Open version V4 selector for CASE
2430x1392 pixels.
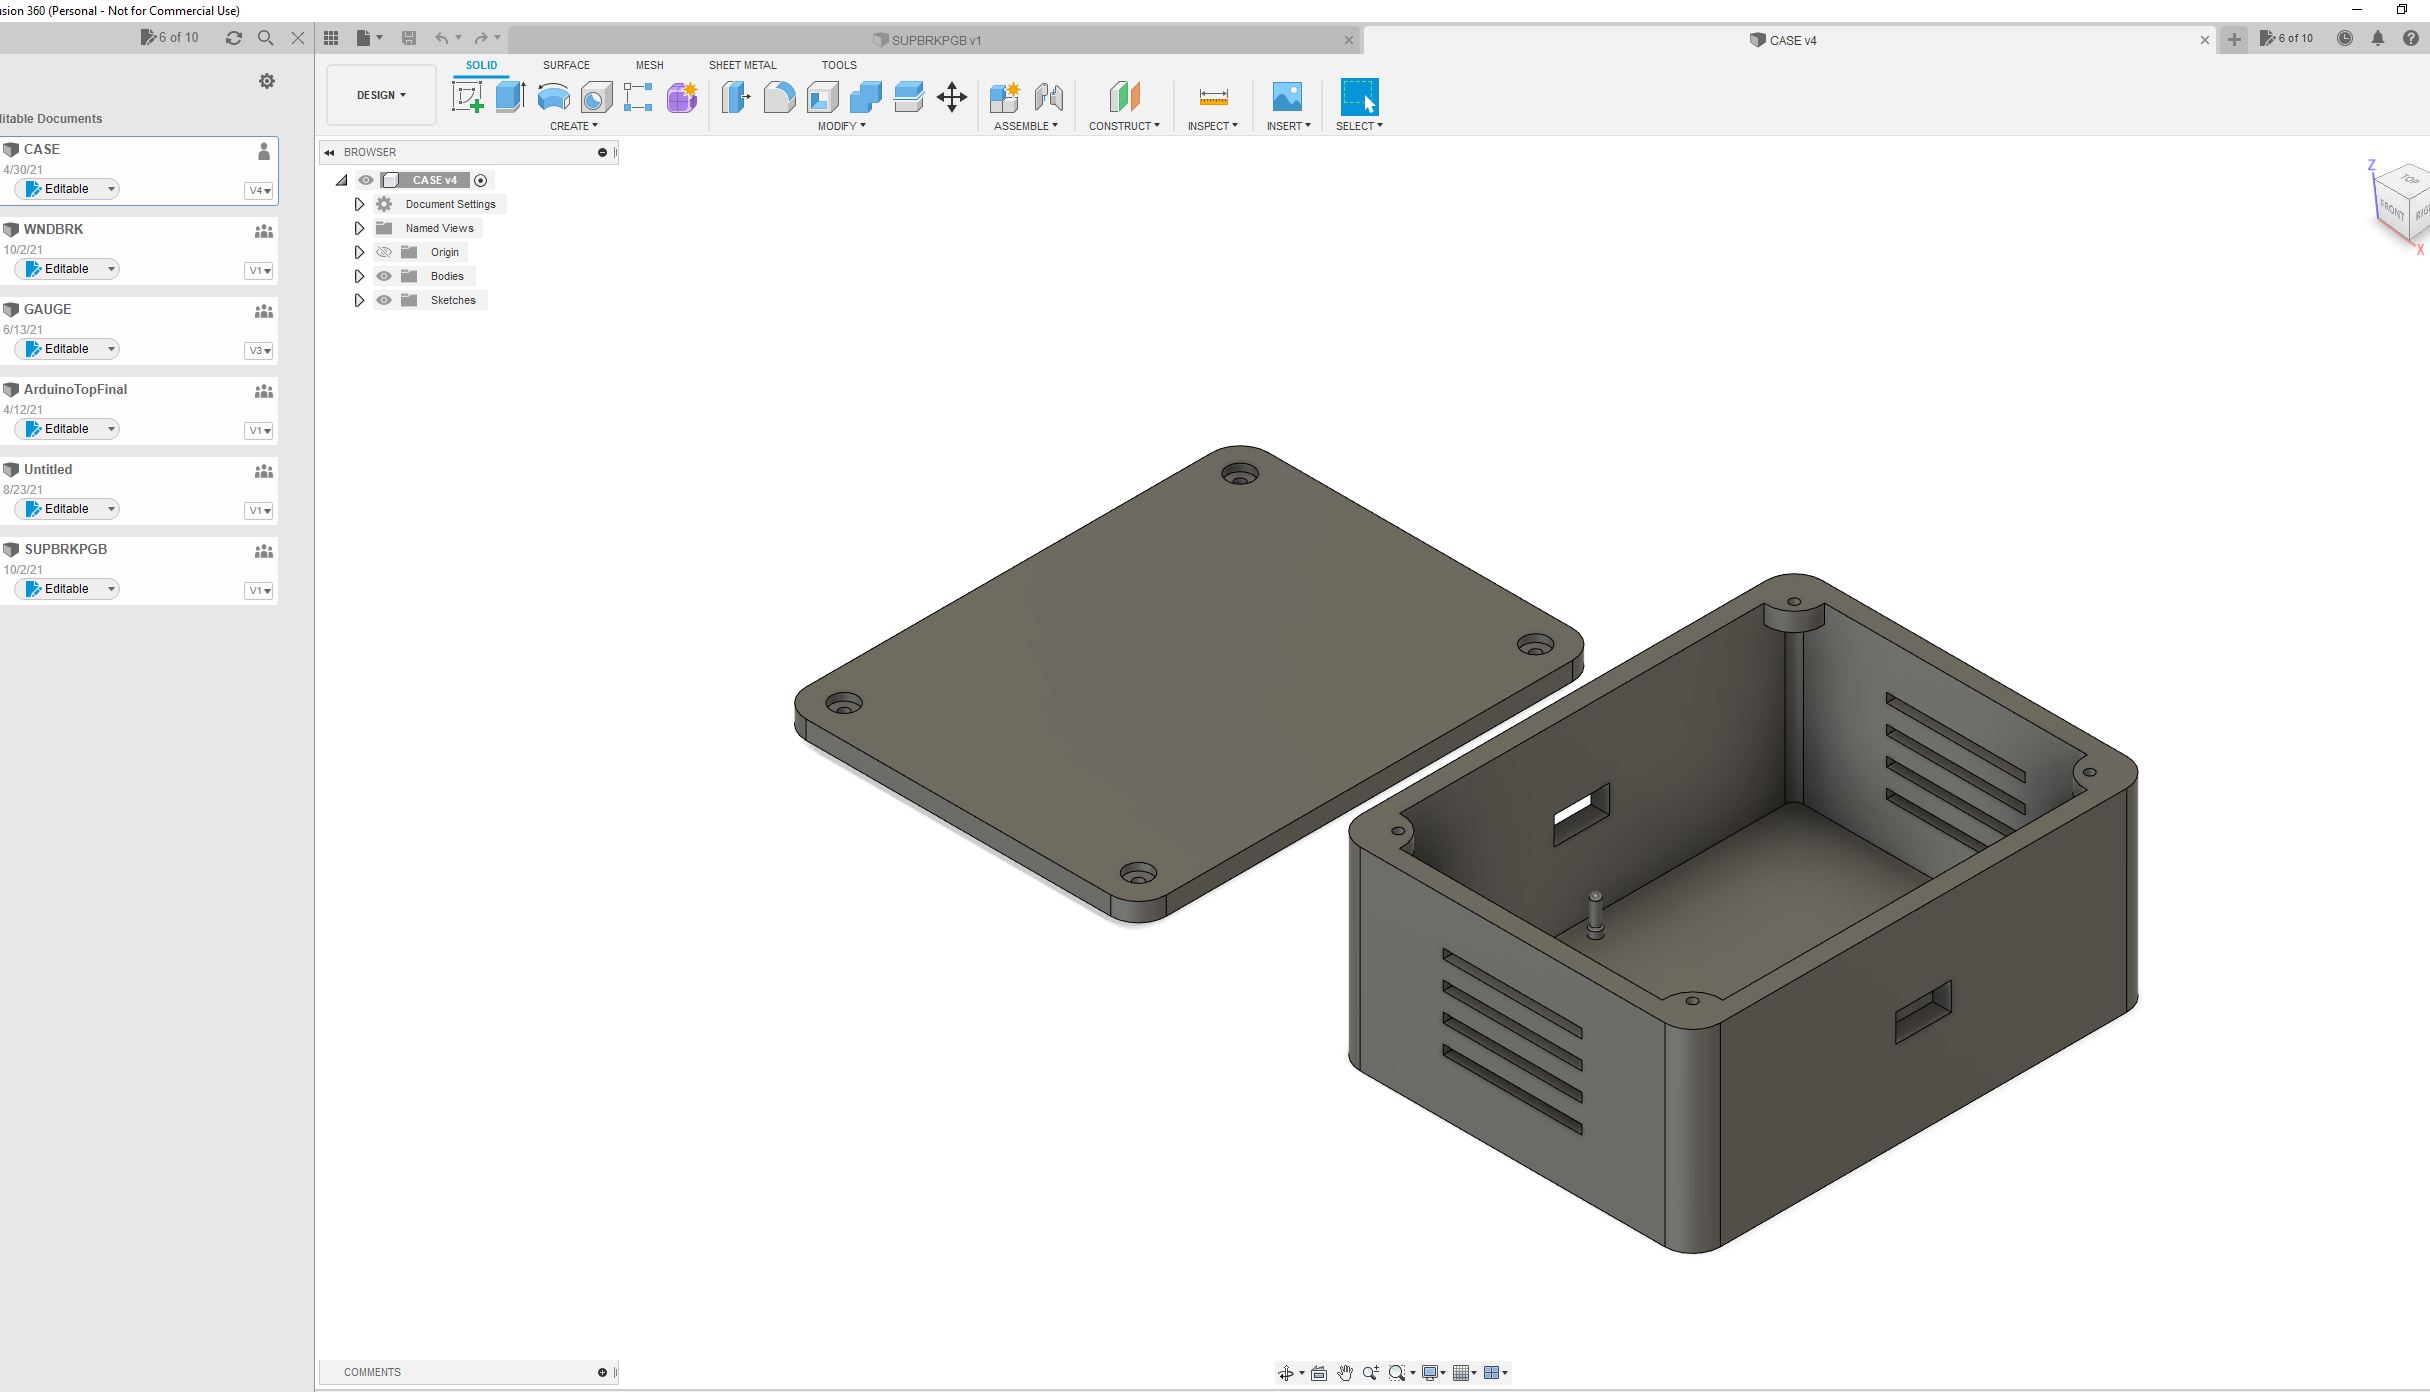(x=259, y=190)
